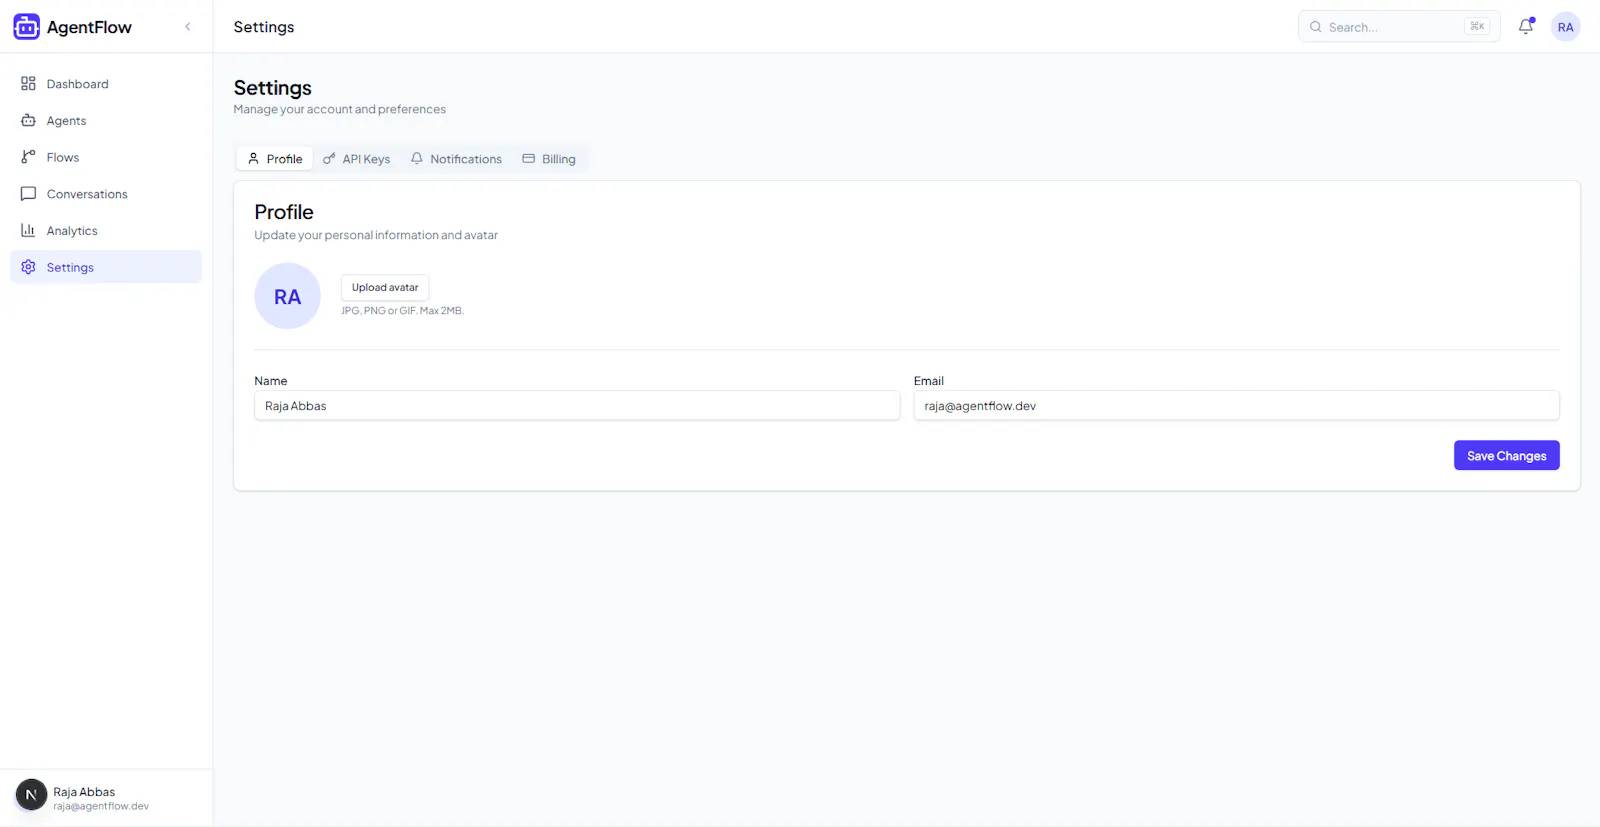This screenshot has width=1600, height=827.
Task: Focus the Search field in the header
Action: pos(1399,27)
